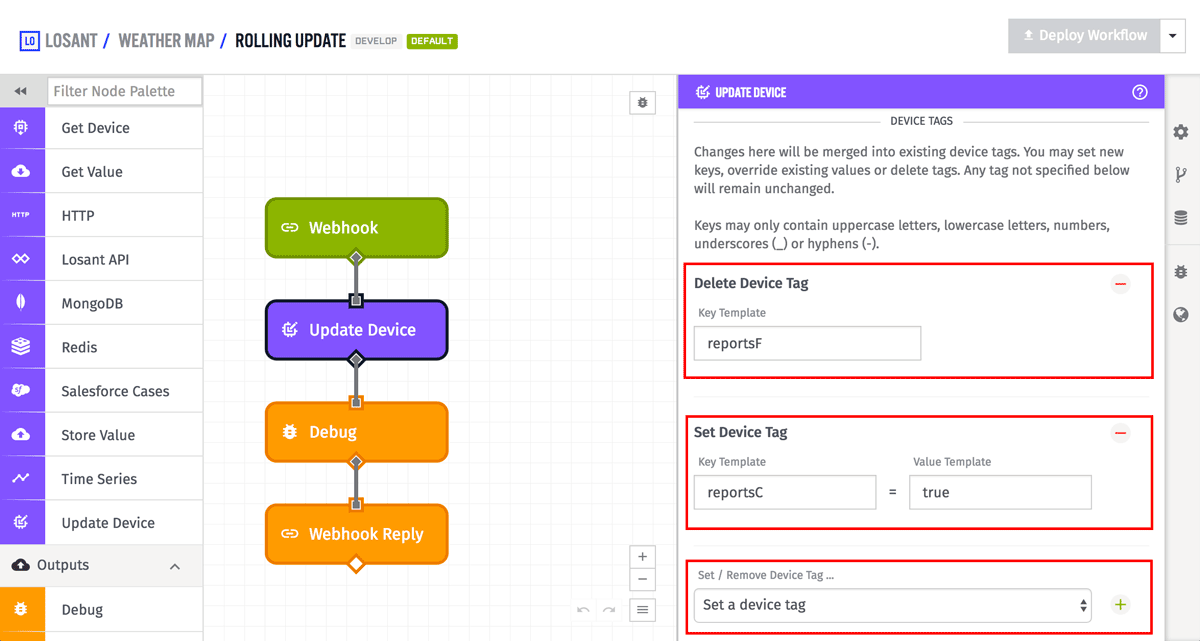Click Salesforce Cases palette label
1200x641 pixels.
(x=115, y=391)
